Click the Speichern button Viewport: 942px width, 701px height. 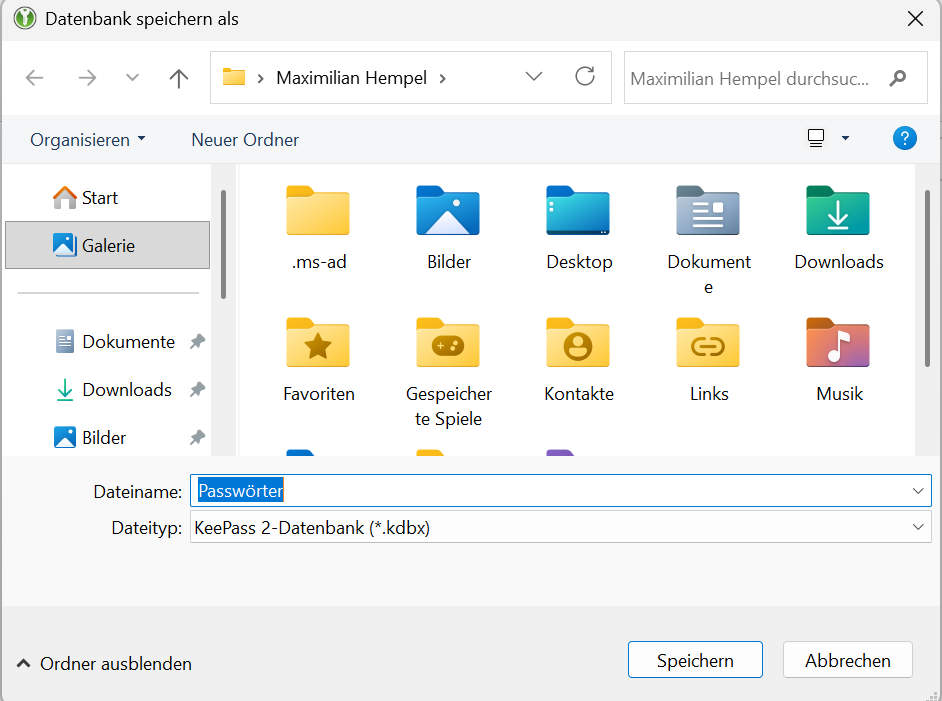(695, 660)
